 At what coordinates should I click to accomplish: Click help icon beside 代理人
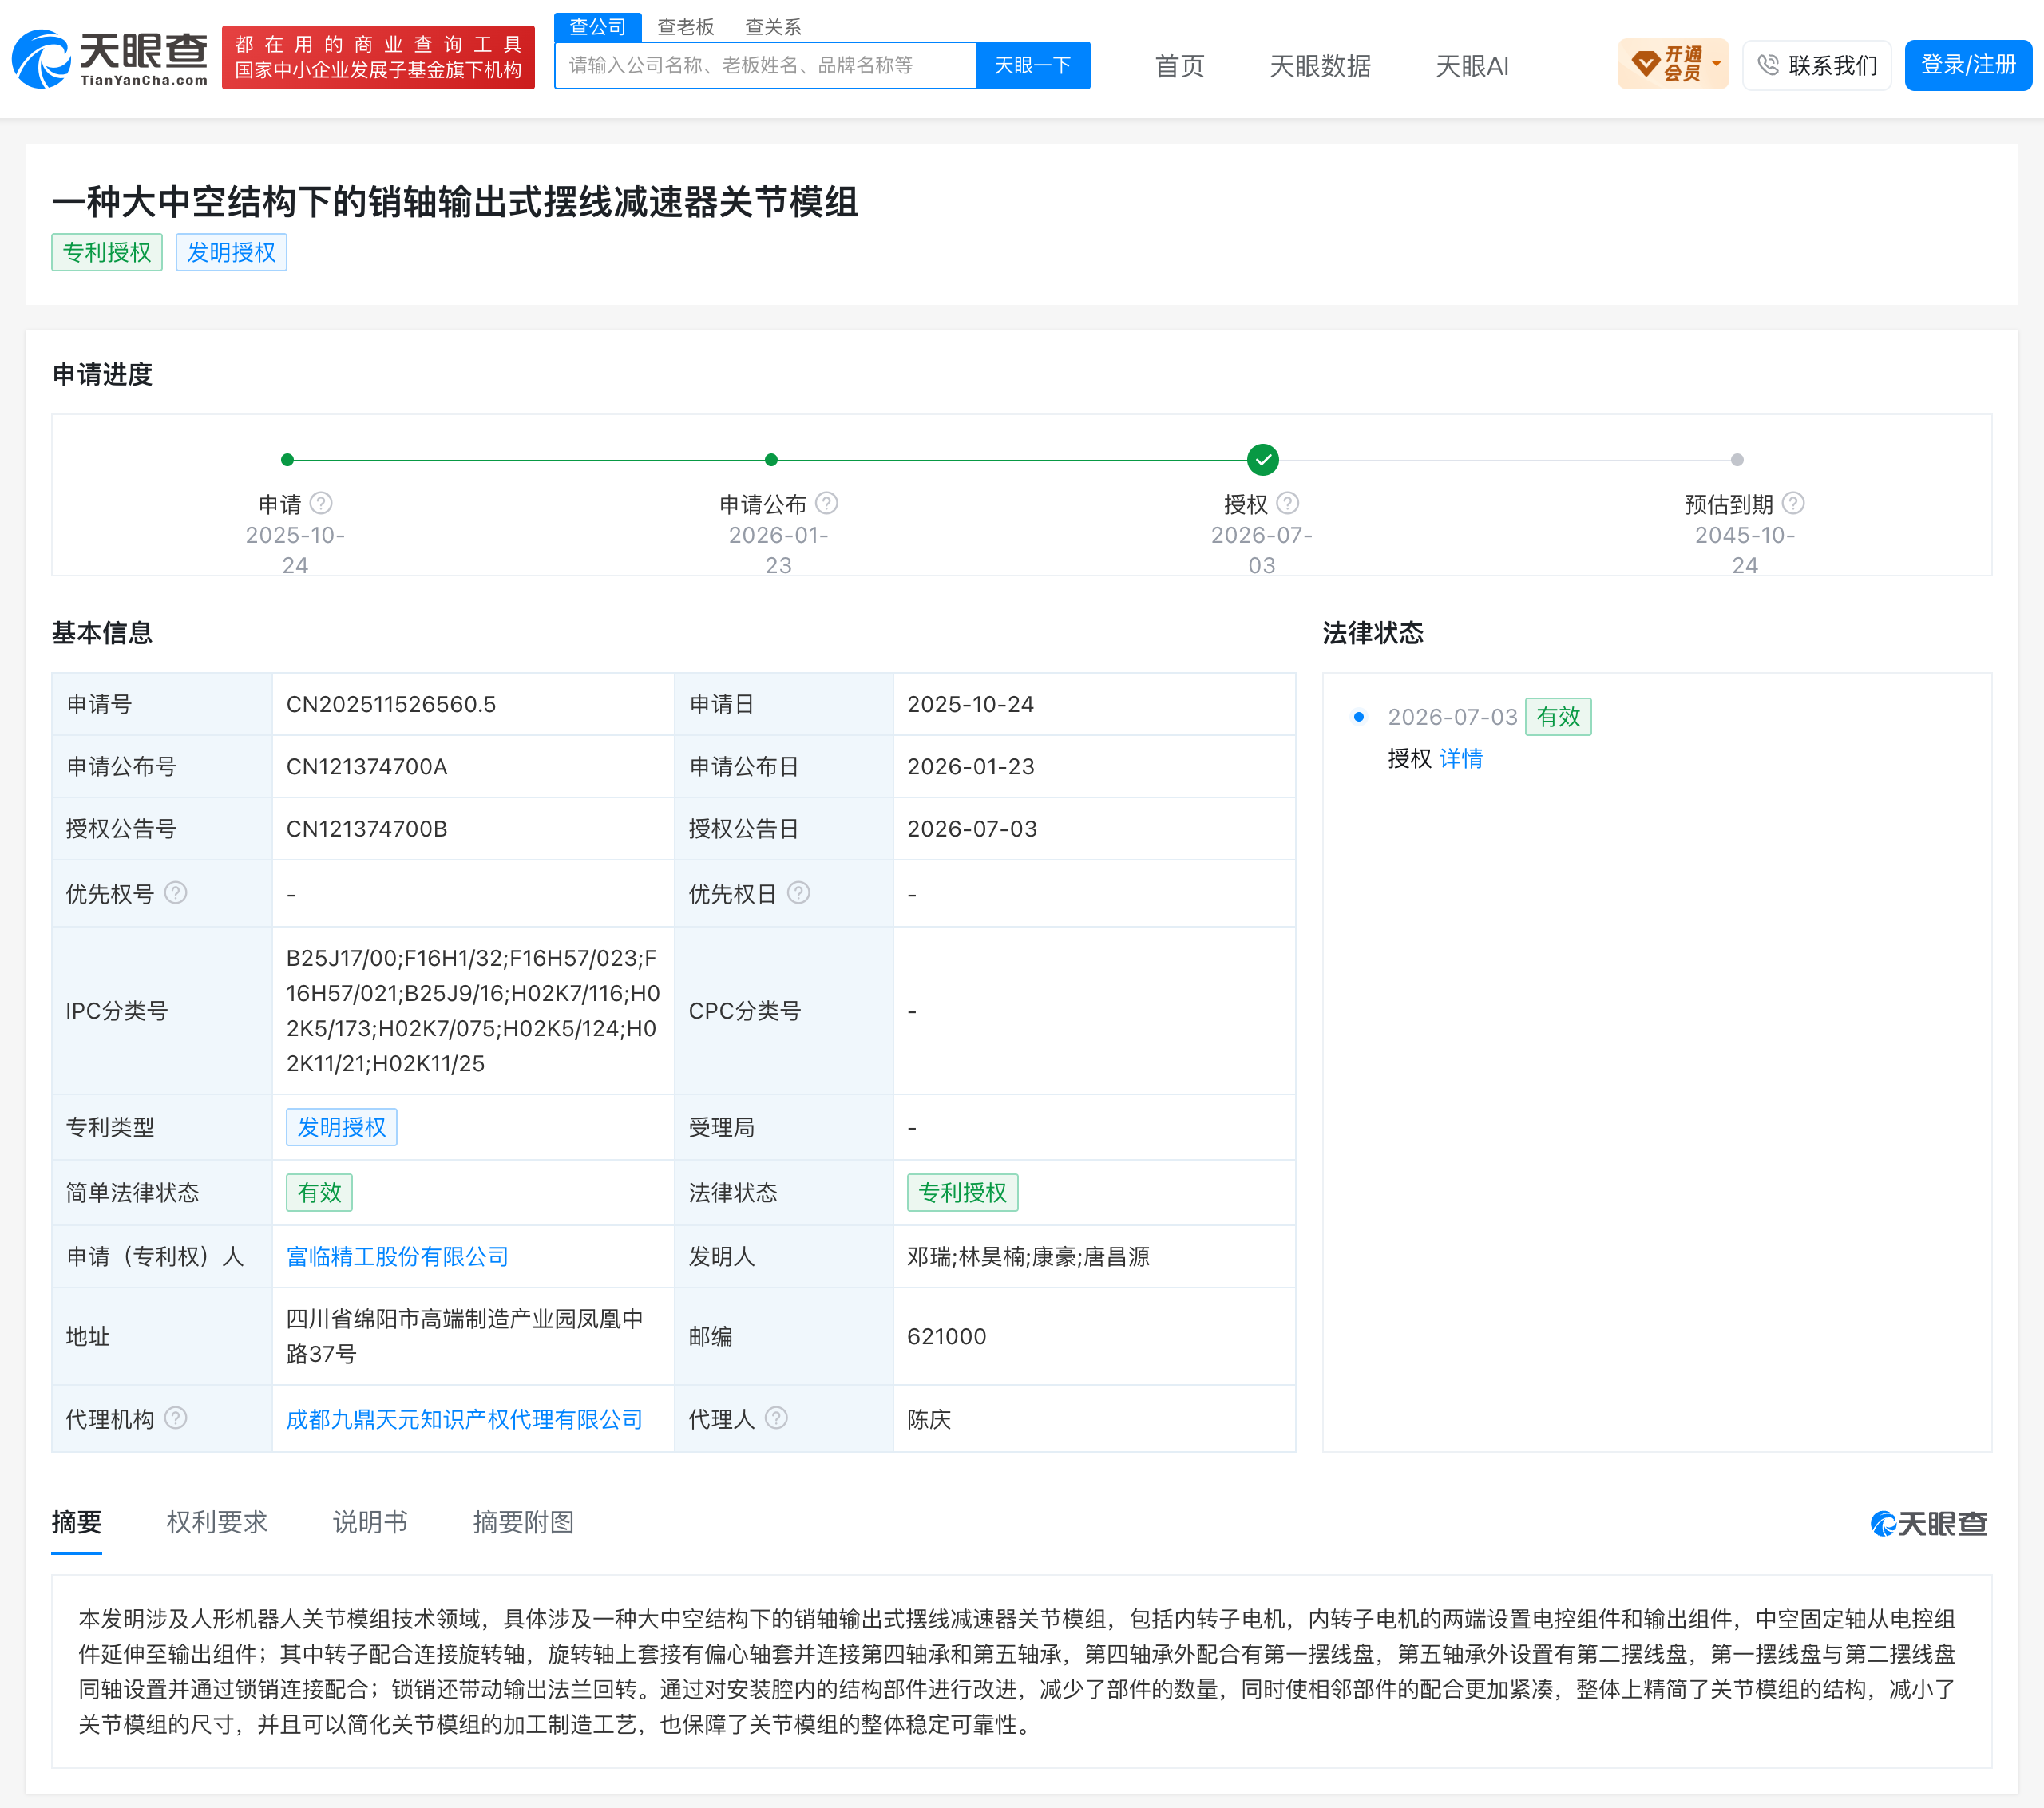777,1418
